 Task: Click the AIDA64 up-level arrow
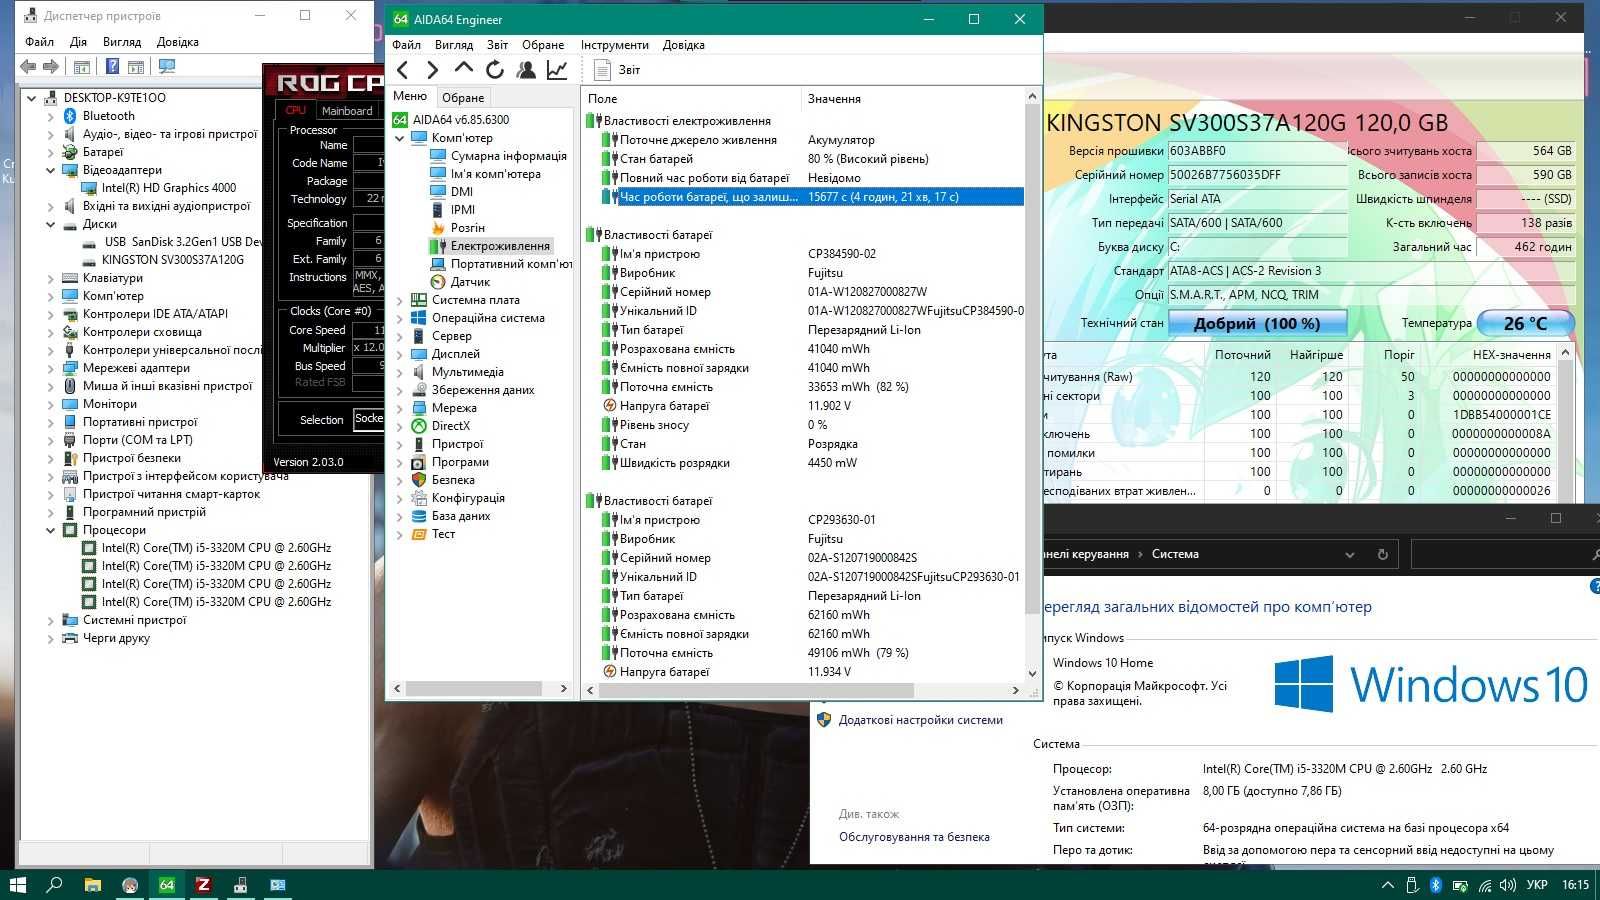tap(463, 69)
